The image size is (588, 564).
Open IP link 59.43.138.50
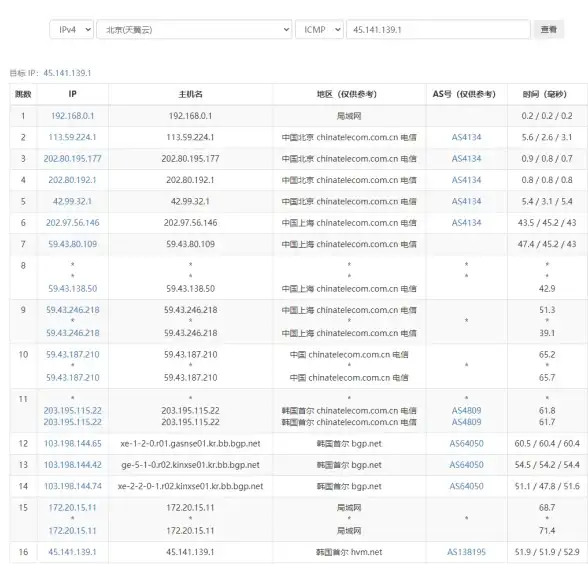(73, 289)
